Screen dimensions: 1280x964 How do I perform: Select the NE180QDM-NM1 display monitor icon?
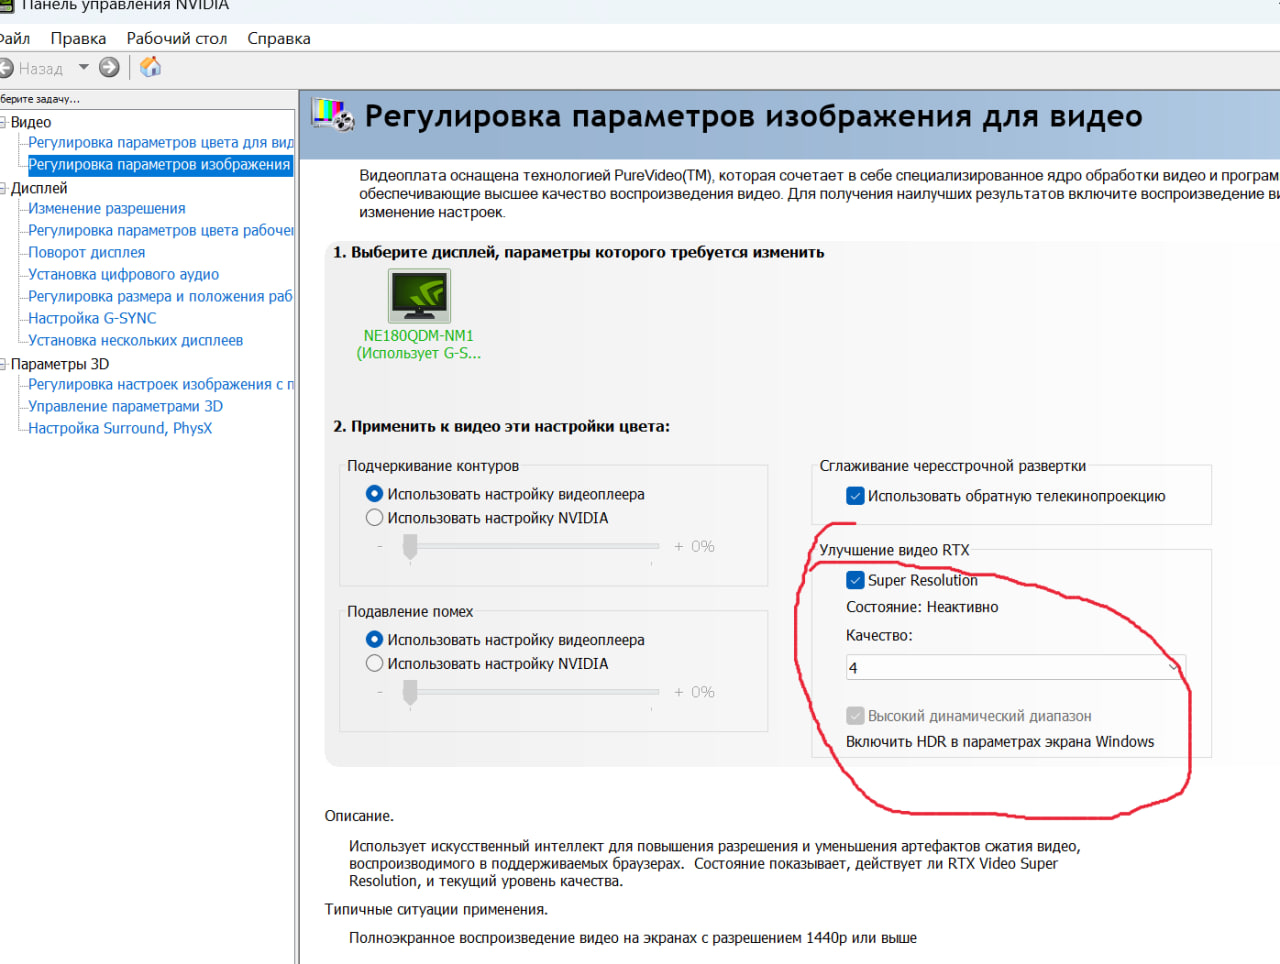(419, 295)
